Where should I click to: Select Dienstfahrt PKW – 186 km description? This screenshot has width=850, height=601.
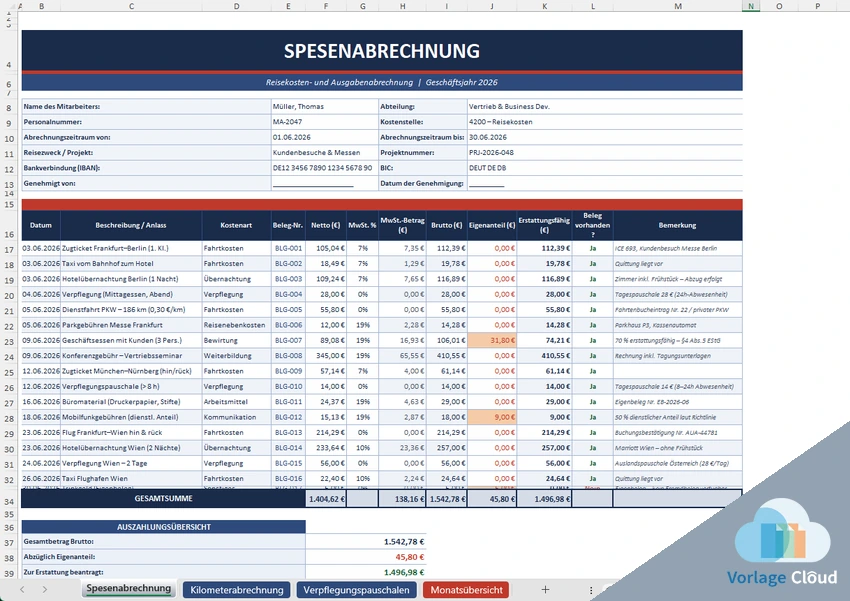click(131, 309)
